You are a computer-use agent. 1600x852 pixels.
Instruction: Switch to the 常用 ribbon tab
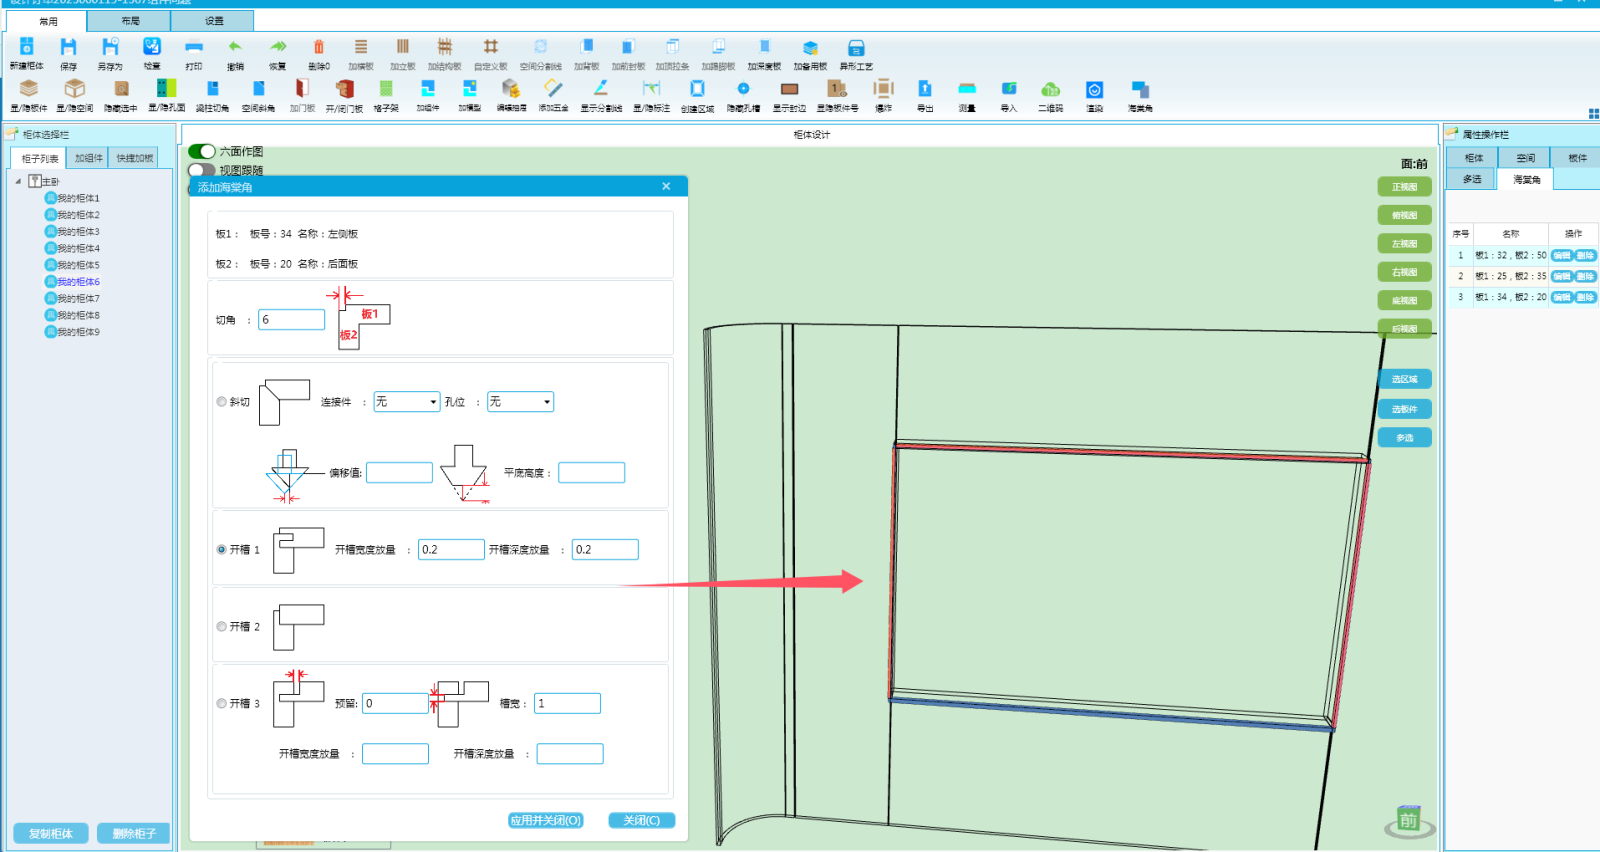tap(48, 21)
